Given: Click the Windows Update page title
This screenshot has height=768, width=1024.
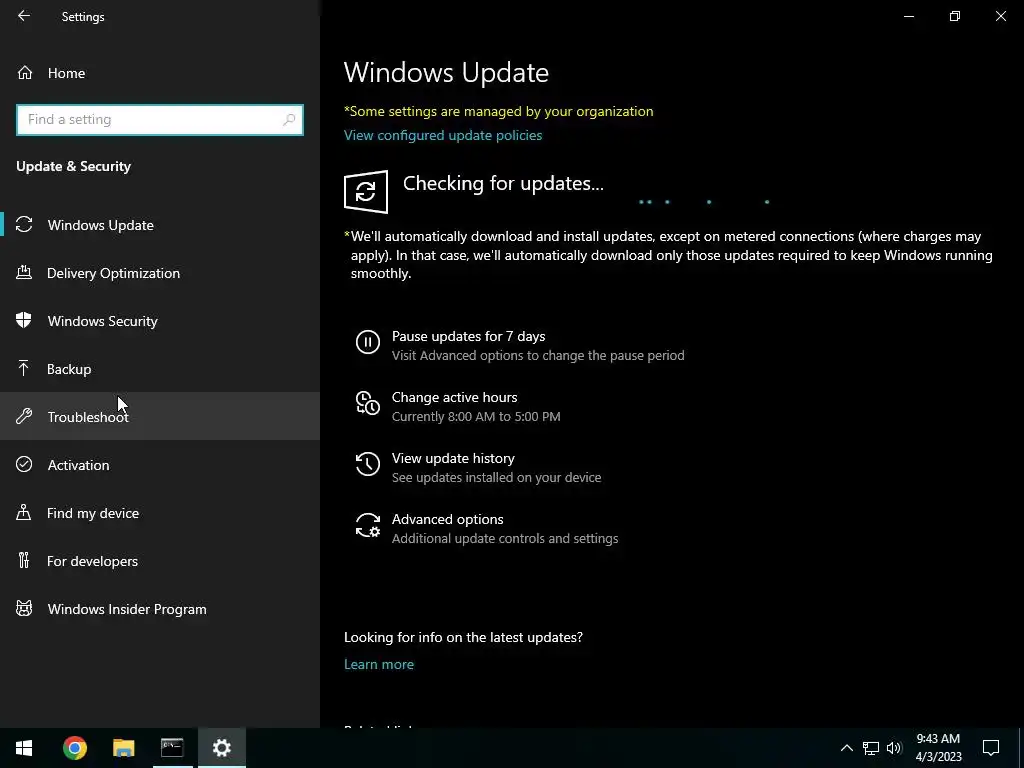Looking at the screenshot, I should point(446,72).
